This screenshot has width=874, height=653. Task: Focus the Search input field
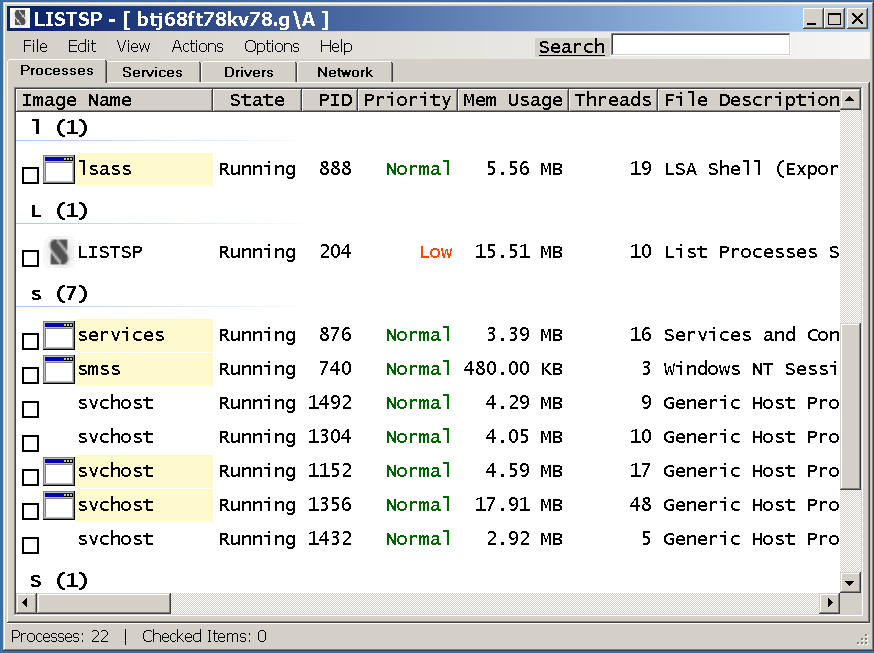click(701, 45)
